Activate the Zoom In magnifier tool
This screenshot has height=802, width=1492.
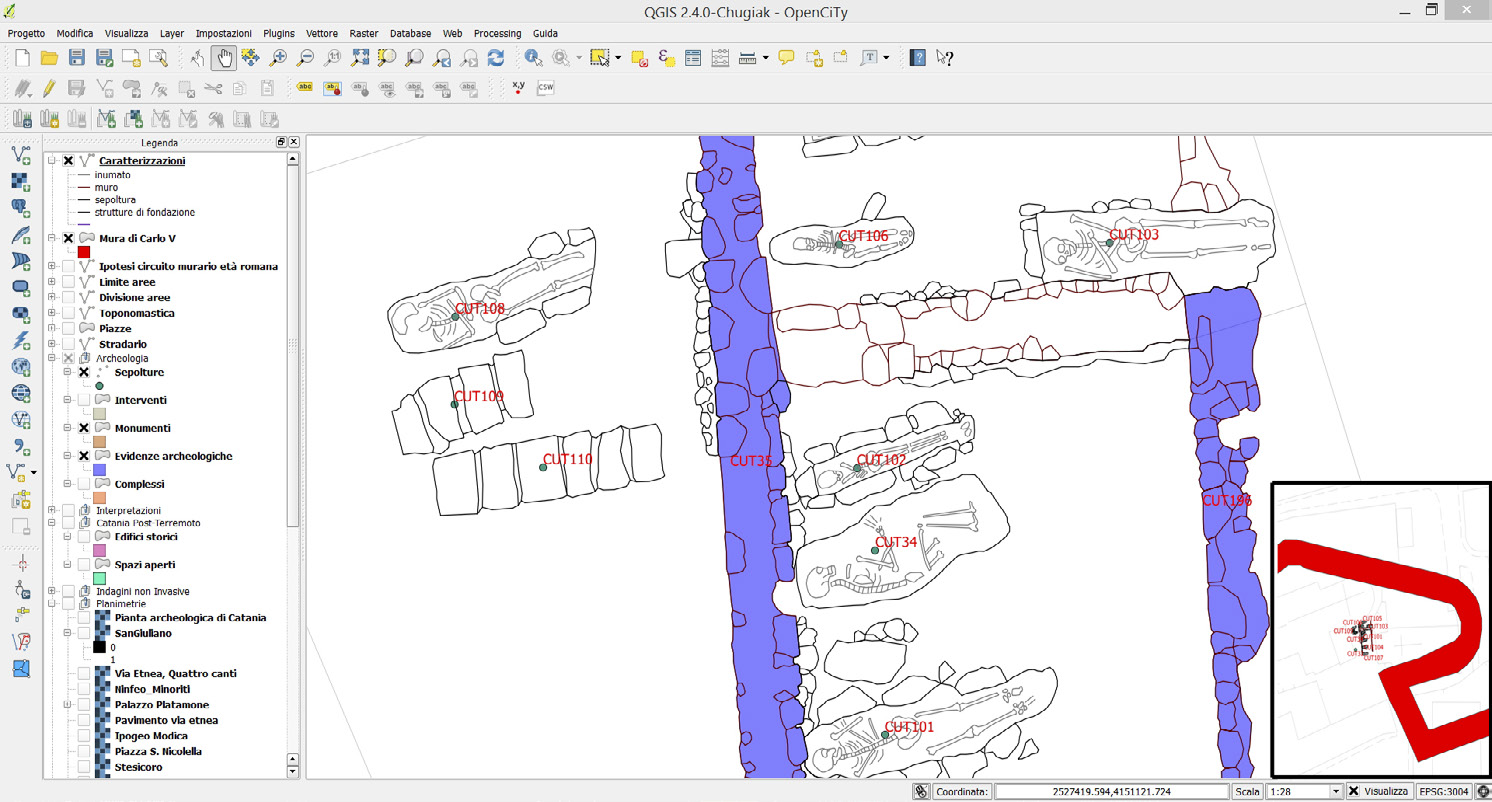[278, 58]
